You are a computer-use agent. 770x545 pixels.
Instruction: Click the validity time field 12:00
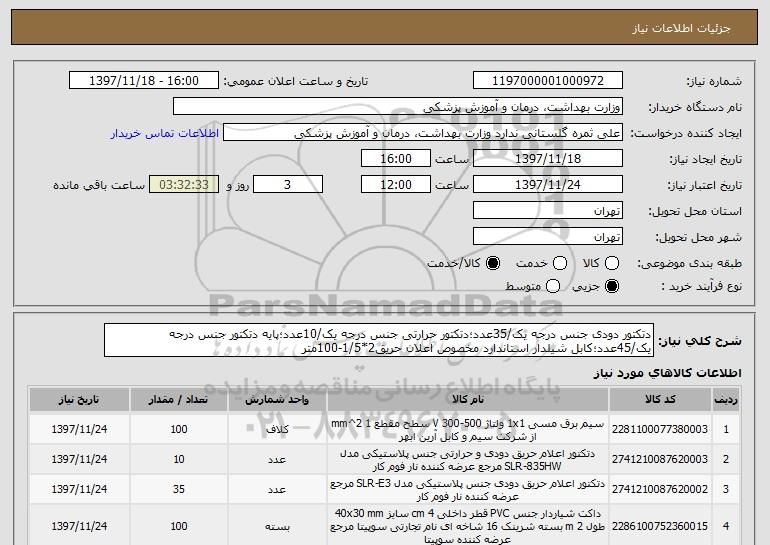pyautogui.click(x=396, y=185)
